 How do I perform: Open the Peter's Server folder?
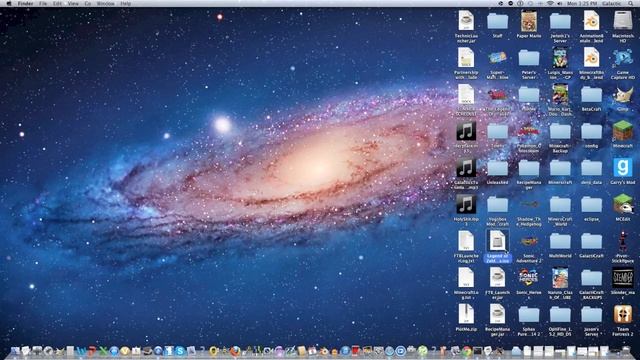point(529,58)
